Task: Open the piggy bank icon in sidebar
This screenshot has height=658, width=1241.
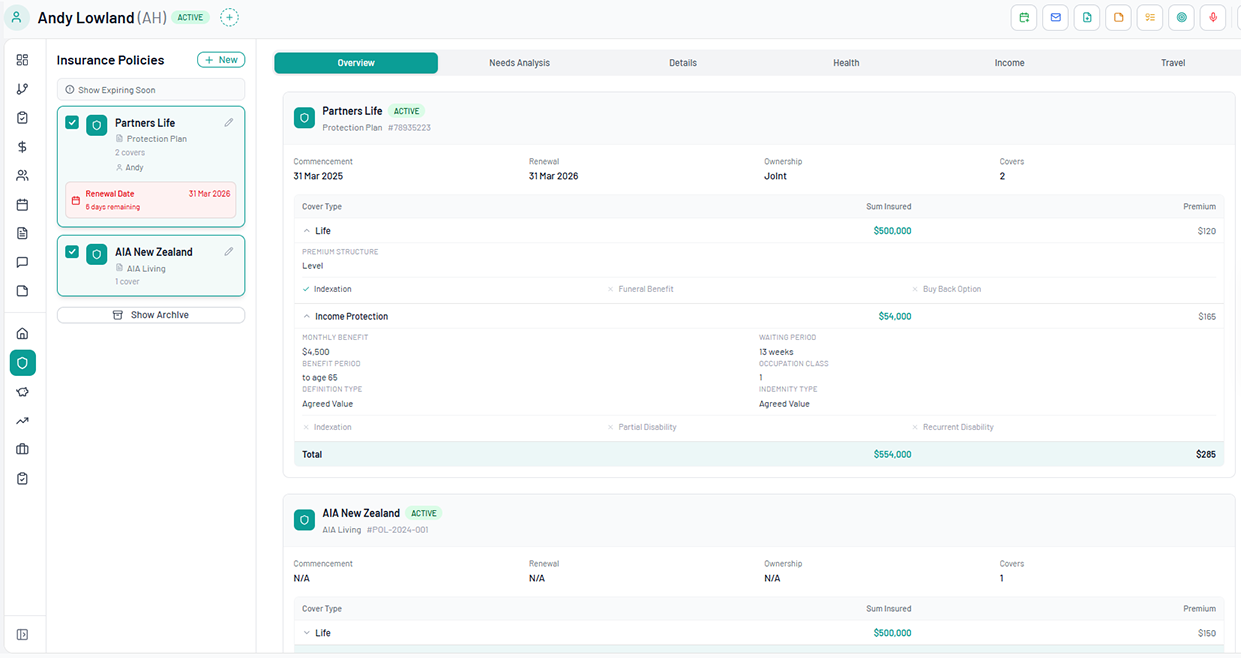Action: (22, 392)
